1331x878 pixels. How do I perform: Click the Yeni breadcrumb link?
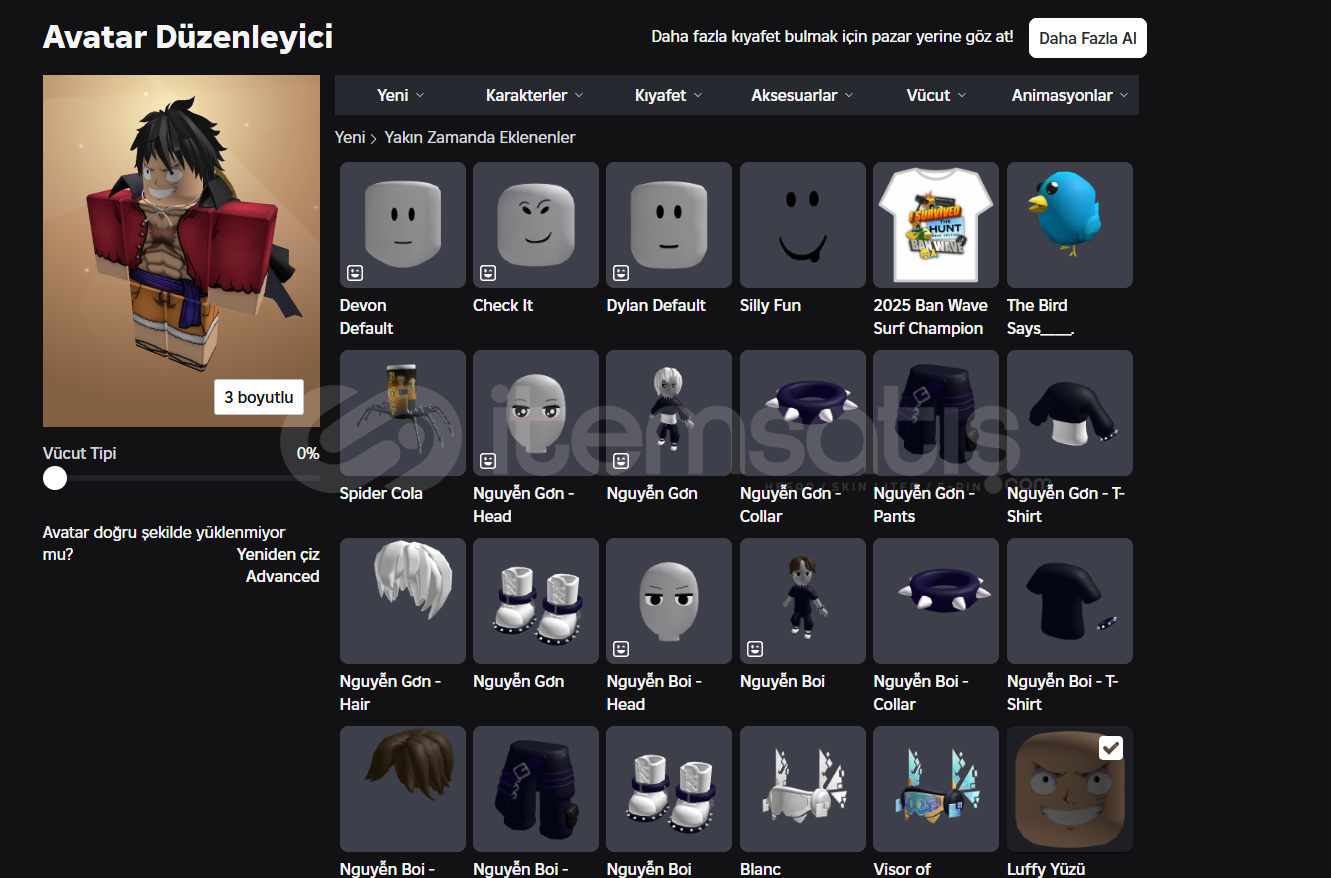click(350, 137)
